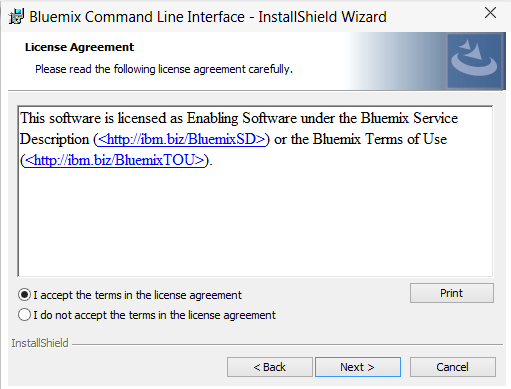Click the 'I do not accept the terms' label text

[x=154, y=315]
